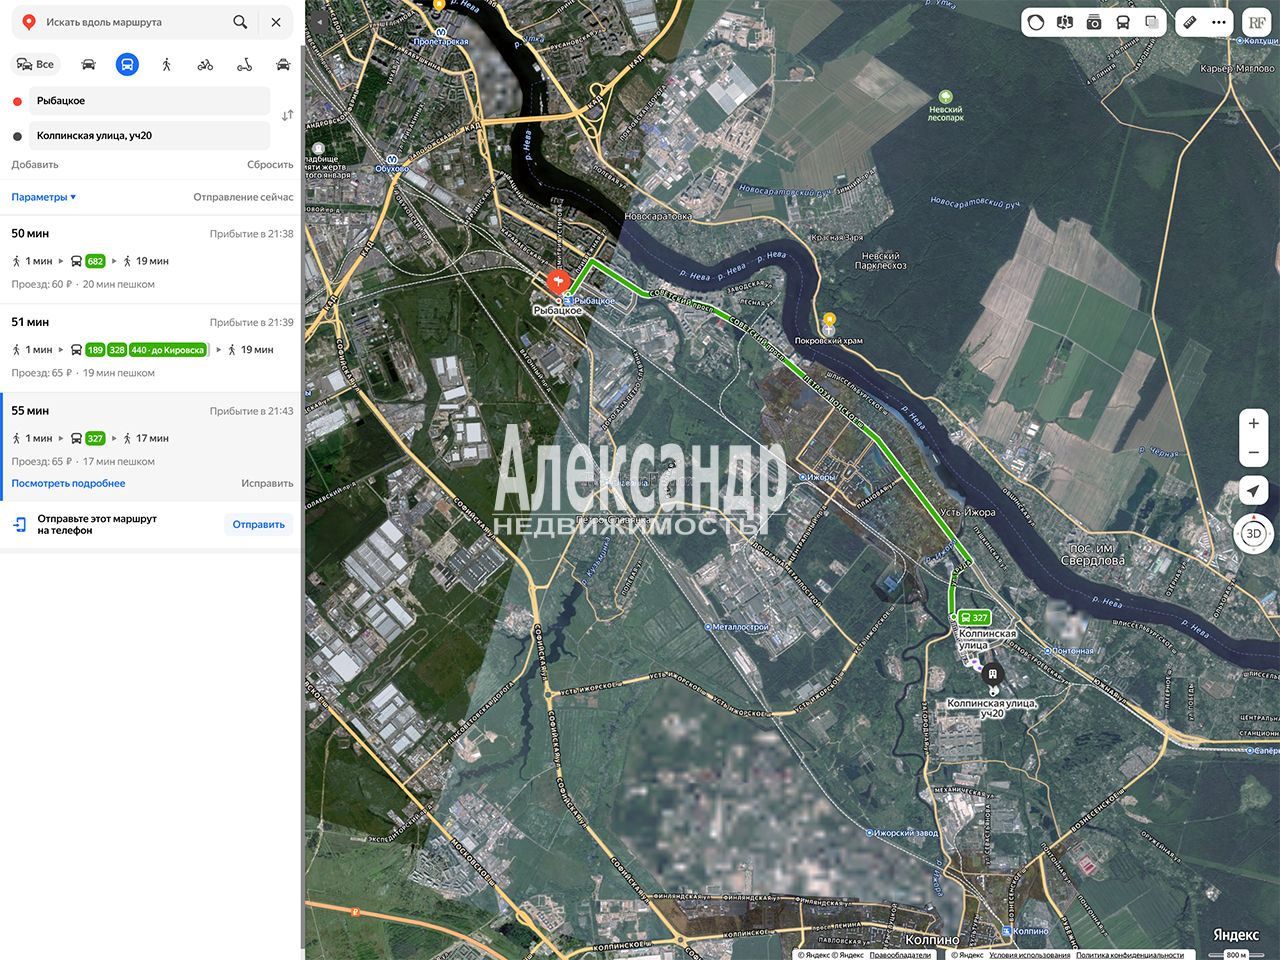Click the destination marker near Колпинская улица, уч20
The height and width of the screenshot is (960, 1280).
pyautogui.click(x=992, y=675)
